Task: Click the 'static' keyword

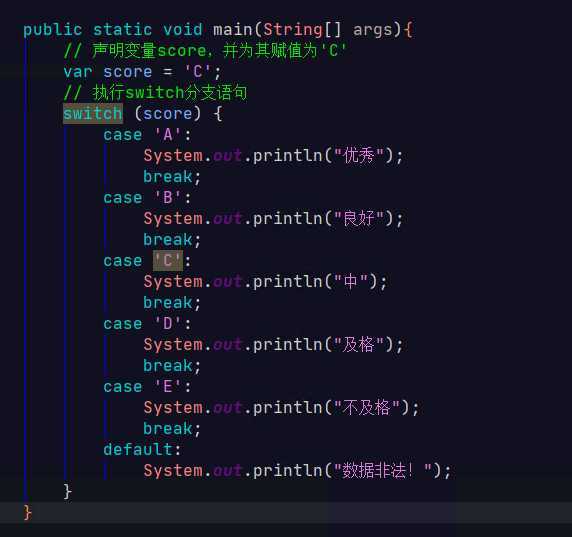Action: click(122, 30)
